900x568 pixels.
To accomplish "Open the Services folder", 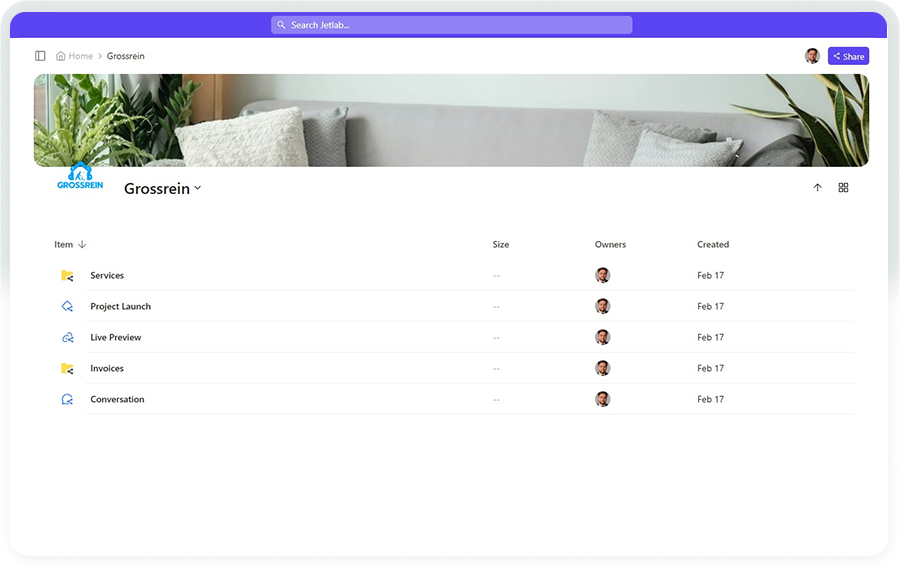I will [107, 275].
